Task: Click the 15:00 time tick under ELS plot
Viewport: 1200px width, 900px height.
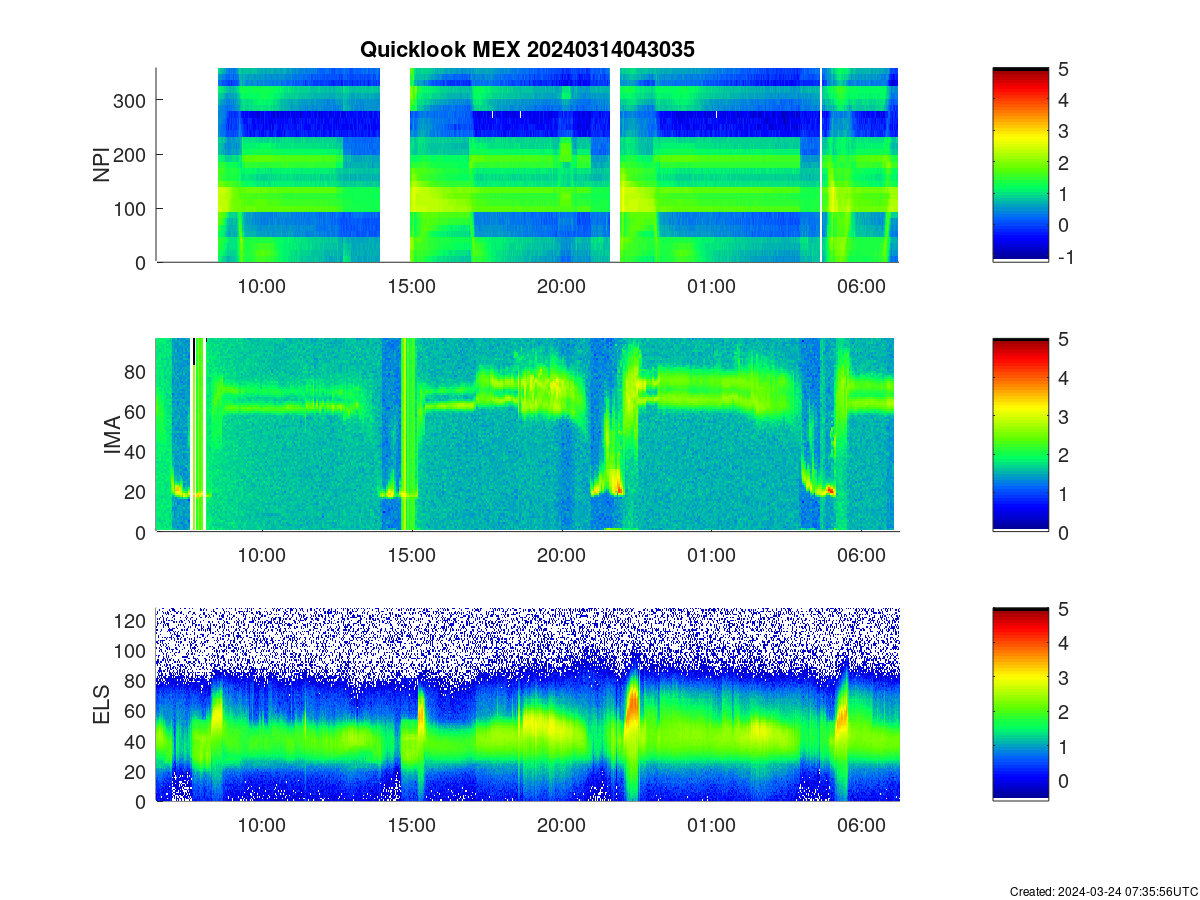Action: [411, 826]
